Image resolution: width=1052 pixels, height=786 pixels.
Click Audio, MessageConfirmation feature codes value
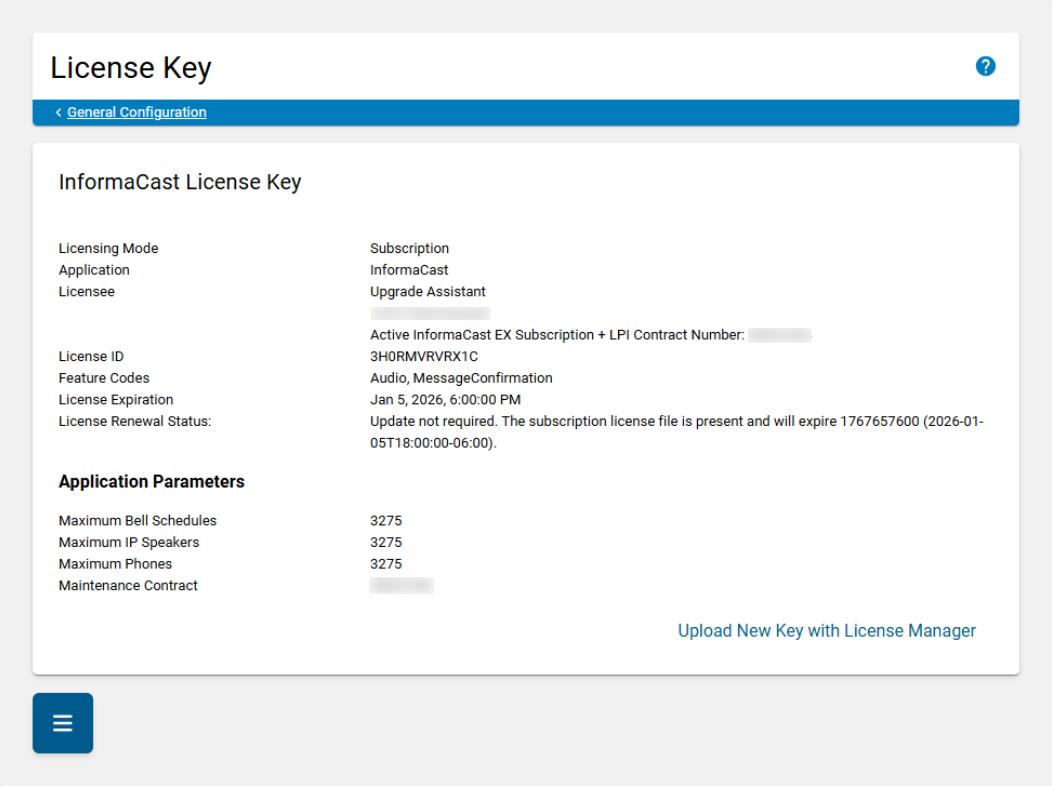[x=461, y=378]
